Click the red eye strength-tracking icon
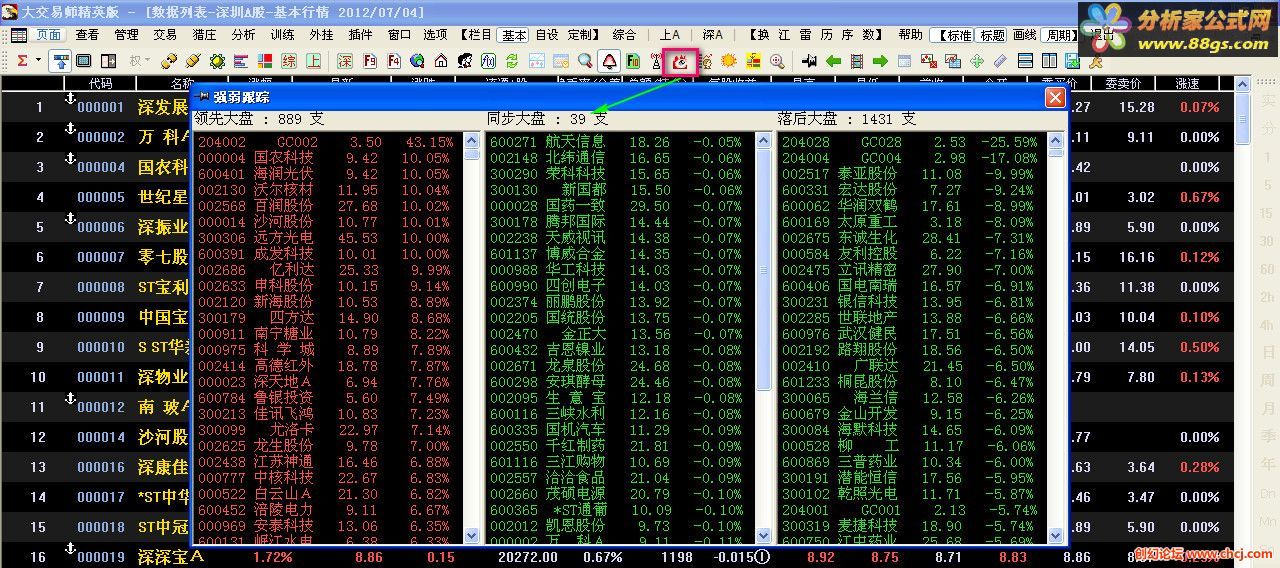This screenshot has height=568, width=1280. (682, 61)
